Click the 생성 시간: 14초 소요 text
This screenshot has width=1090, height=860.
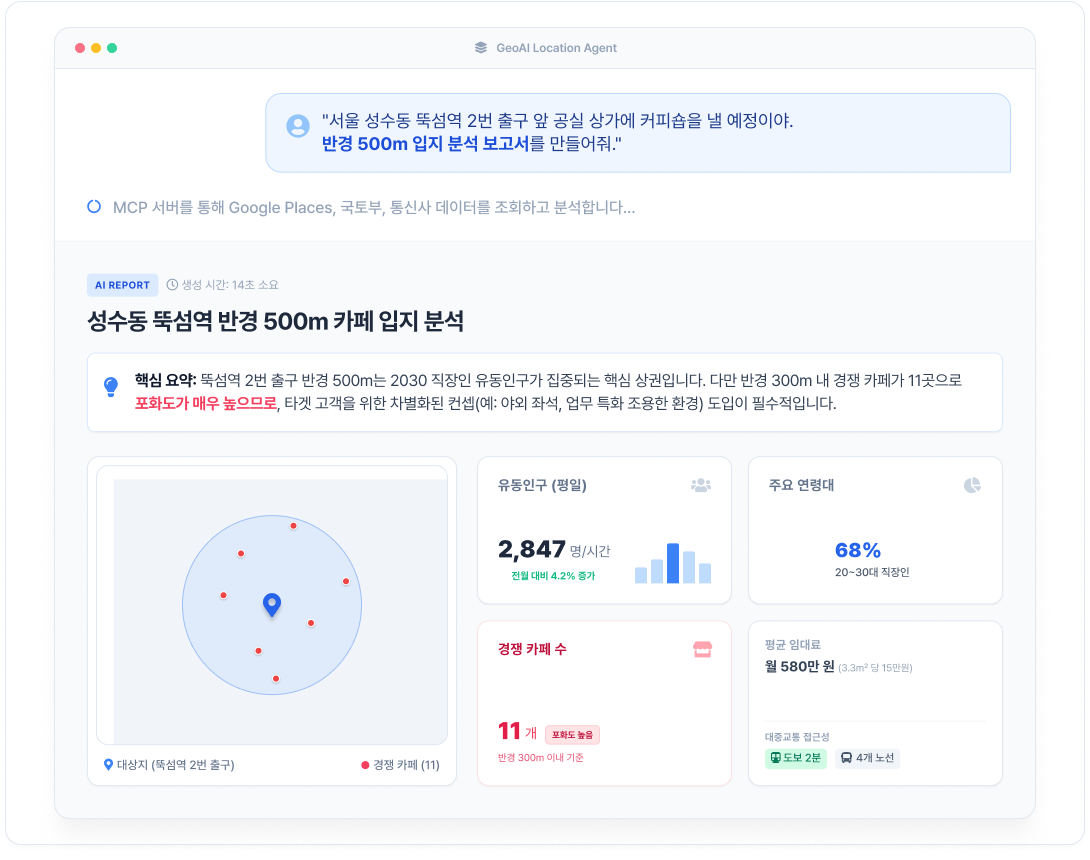[x=229, y=284]
